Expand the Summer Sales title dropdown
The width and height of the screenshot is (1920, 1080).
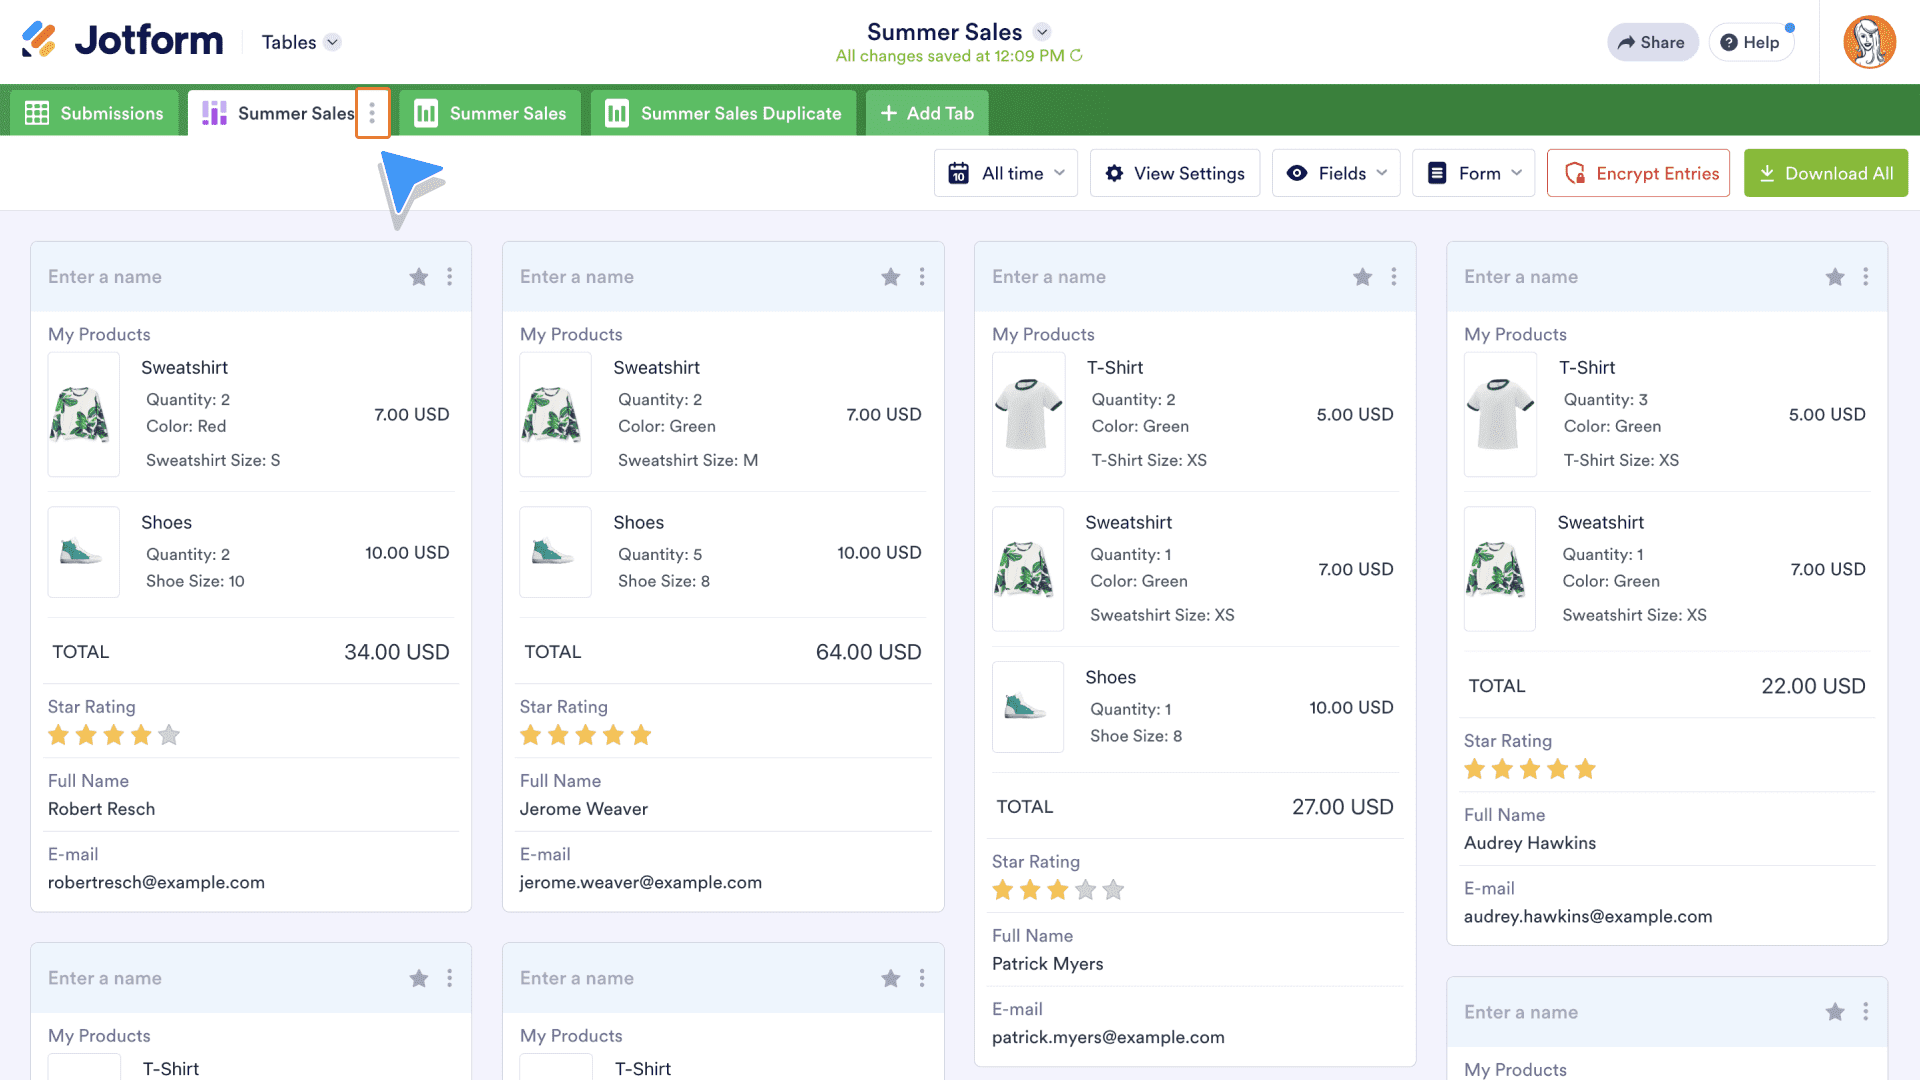pyautogui.click(x=1042, y=32)
